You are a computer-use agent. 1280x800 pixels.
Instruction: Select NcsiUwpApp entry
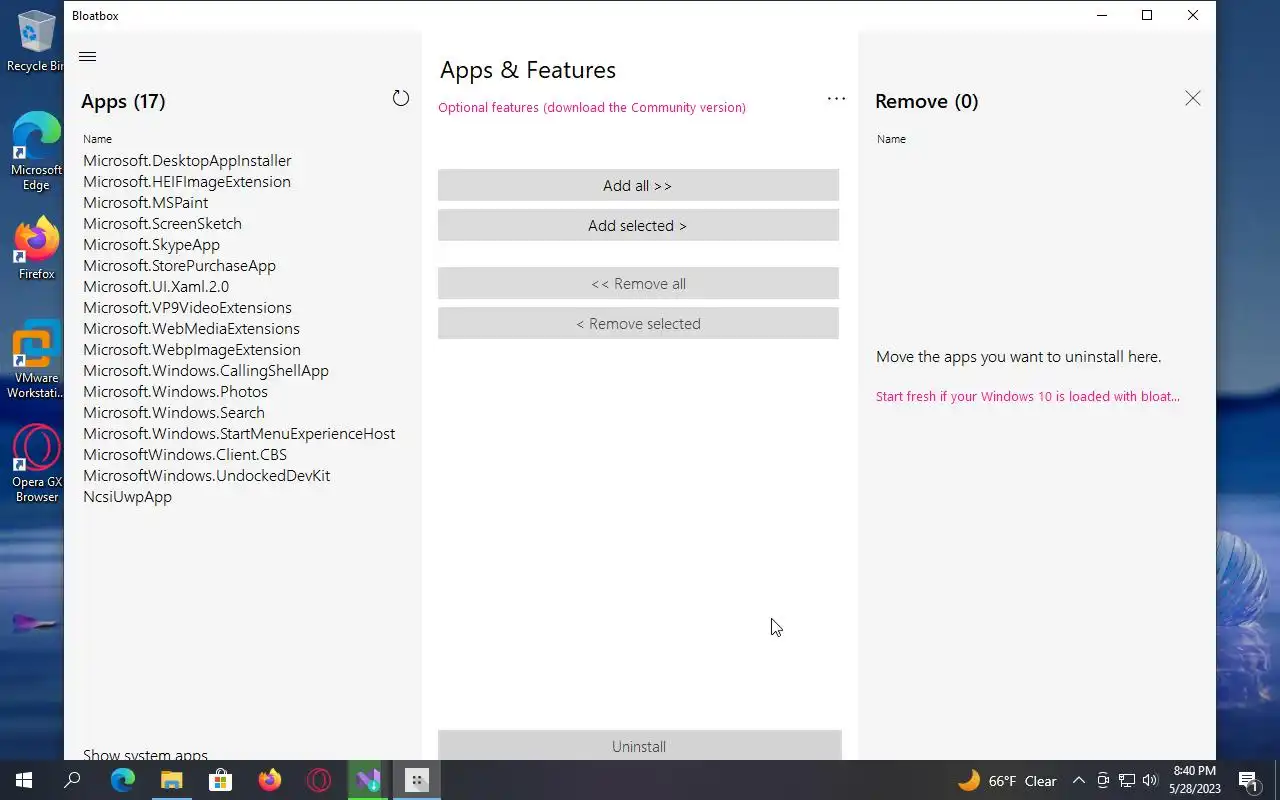click(127, 496)
